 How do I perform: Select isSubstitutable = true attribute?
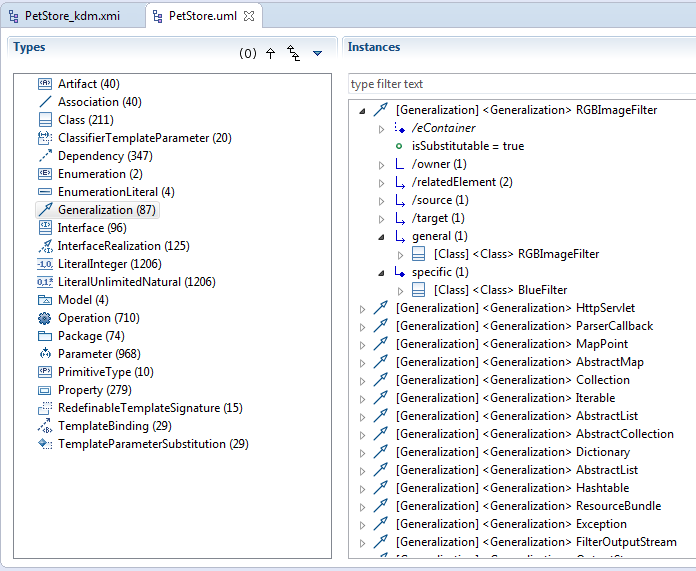click(x=468, y=146)
